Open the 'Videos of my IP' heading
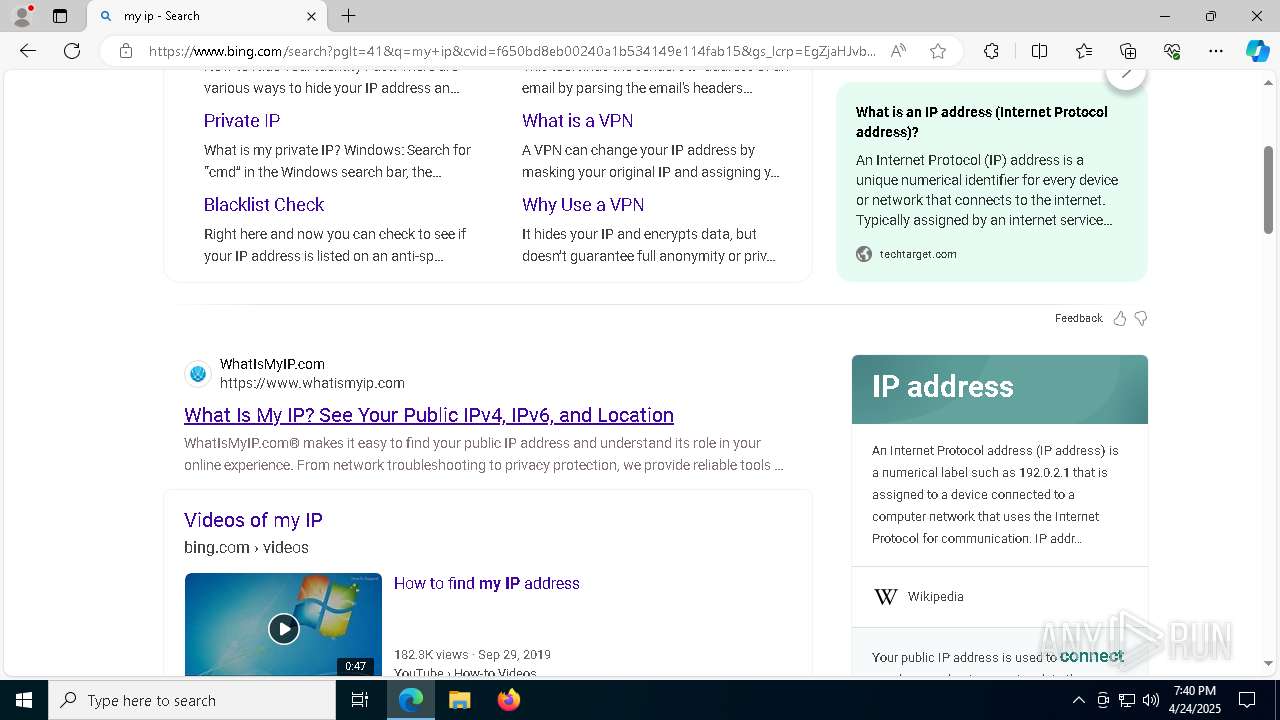Image resolution: width=1280 pixels, height=720 pixels. [x=253, y=520]
